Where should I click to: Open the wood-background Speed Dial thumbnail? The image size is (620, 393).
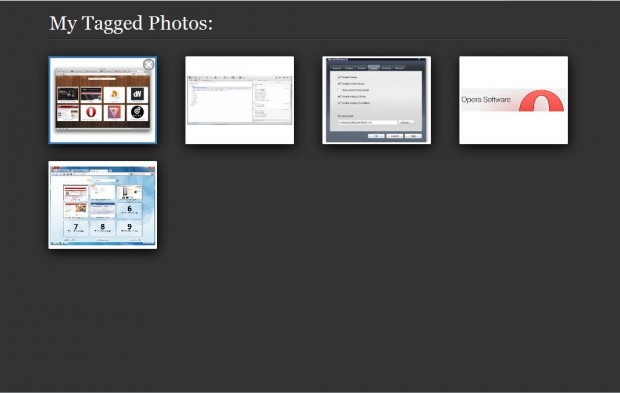click(x=103, y=100)
